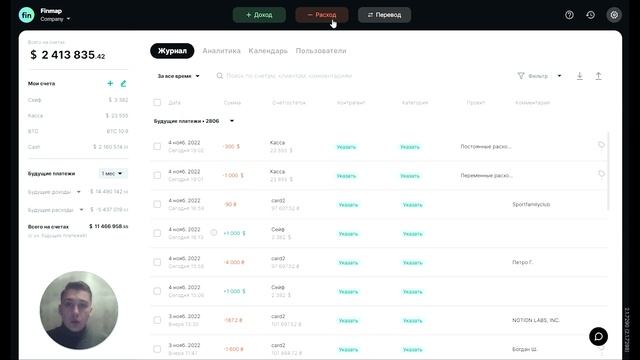The image size is (640, 360).
Task: Check the NOTION LABS, INC. row checkbox
Action: pos(157,320)
